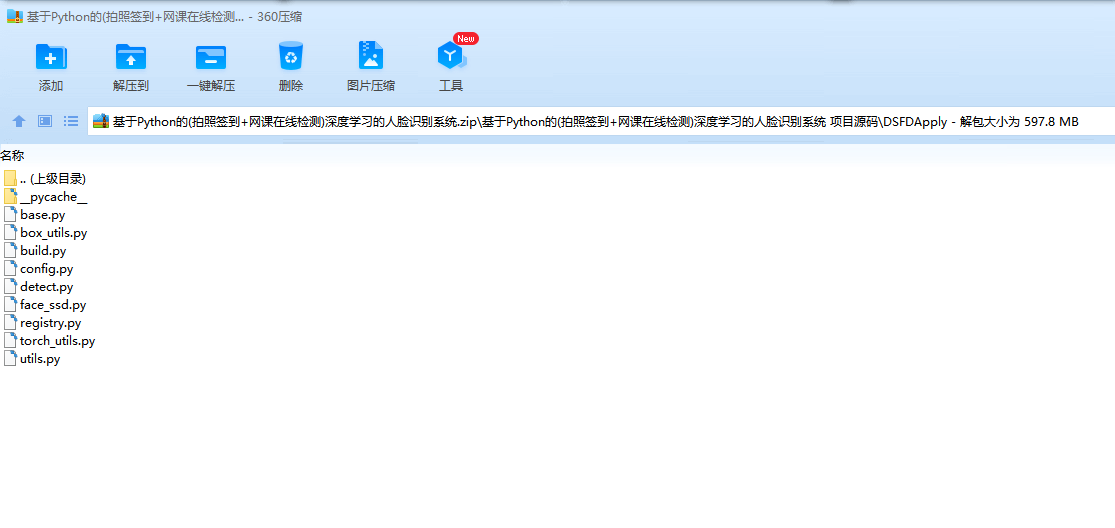Select the torch_utils.py file
The width and height of the screenshot is (1115, 528).
[49, 341]
